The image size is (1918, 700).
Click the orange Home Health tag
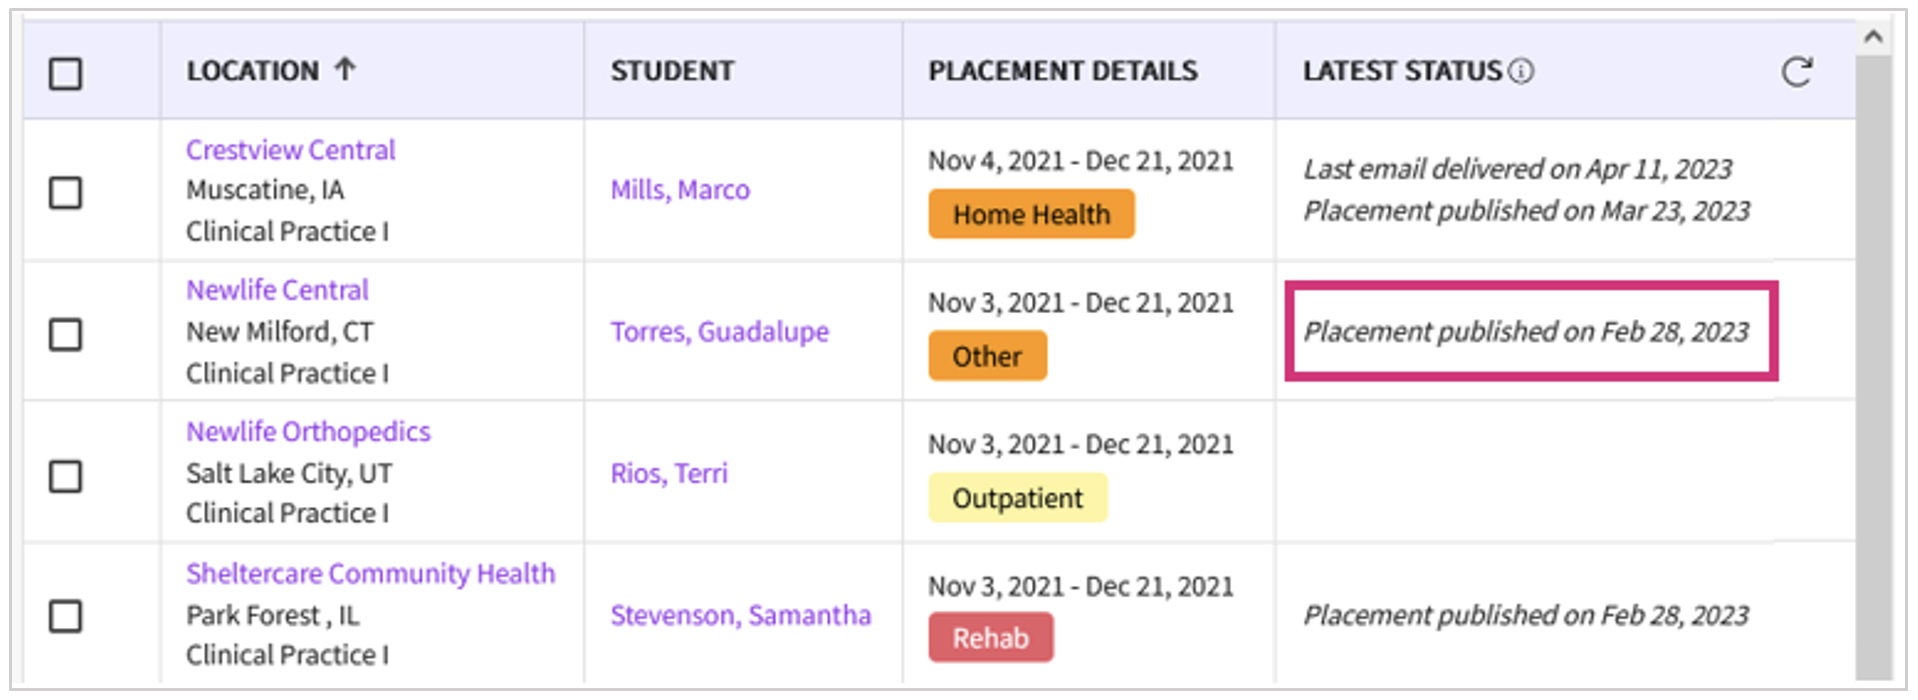pyautogui.click(x=1031, y=215)
